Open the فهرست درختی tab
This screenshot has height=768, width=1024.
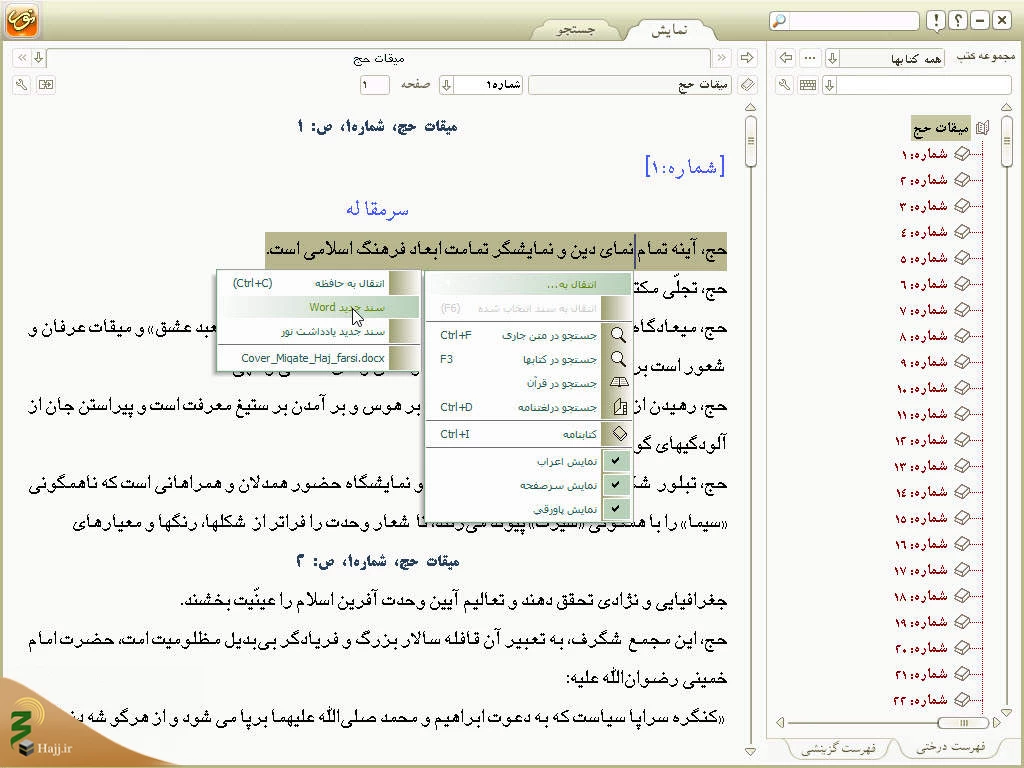tap(950, 746)
